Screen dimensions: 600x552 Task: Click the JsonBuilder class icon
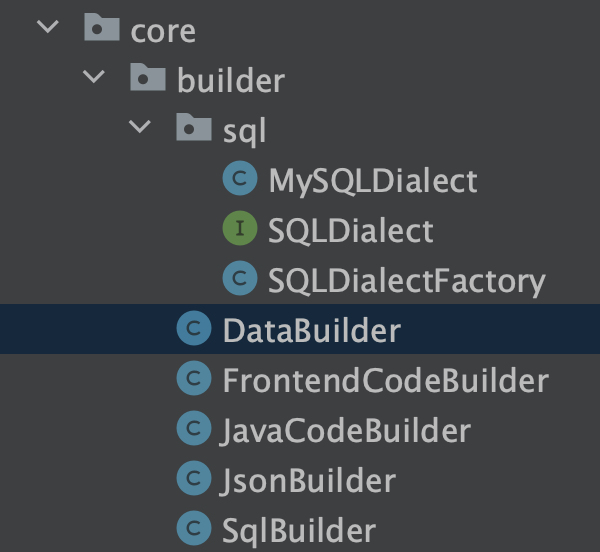(x=193, y=480)
